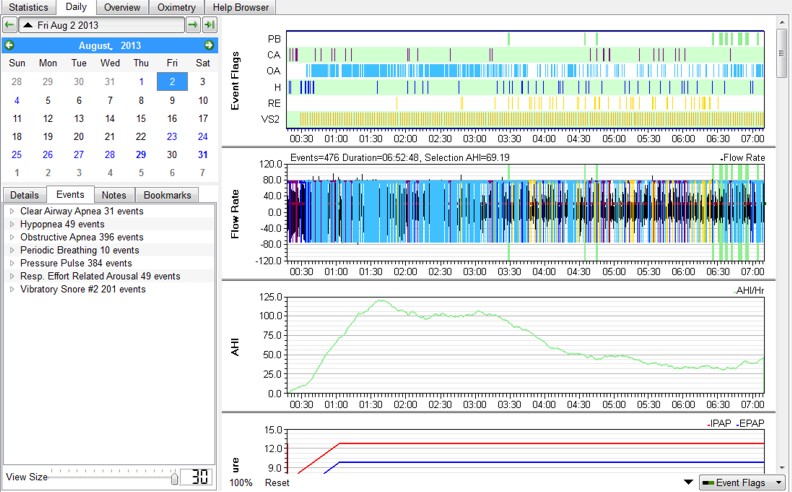Viewport: 792px width, 492px height.
Task: Show previous month in calendar
Action: pos(9,45)
